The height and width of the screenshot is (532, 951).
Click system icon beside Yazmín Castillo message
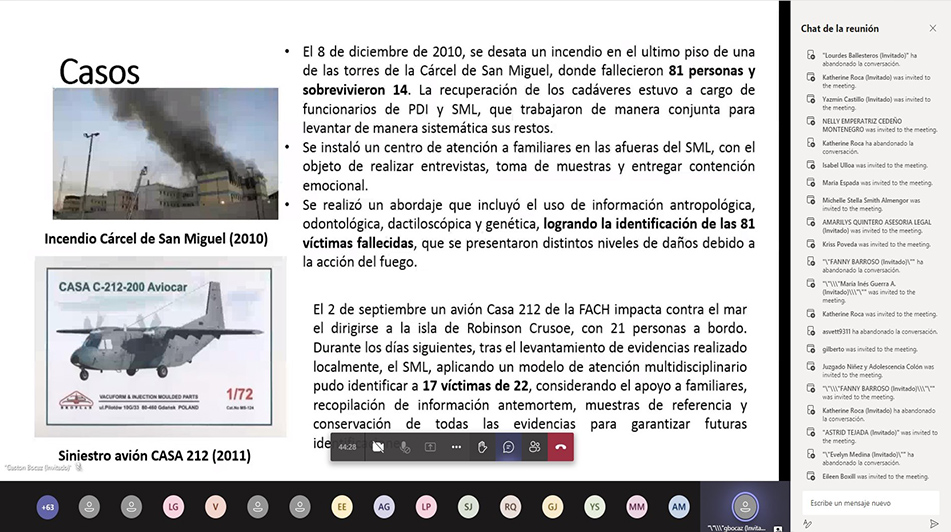[811, 99]
